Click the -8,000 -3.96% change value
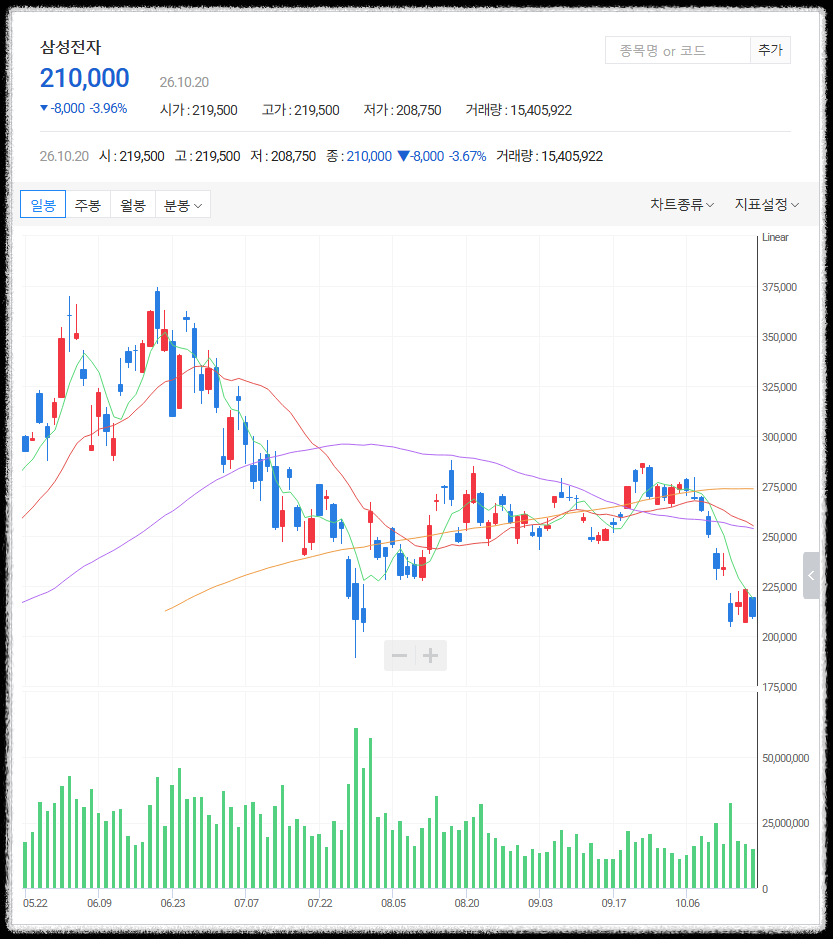833x939 pixels. (83, 108)
